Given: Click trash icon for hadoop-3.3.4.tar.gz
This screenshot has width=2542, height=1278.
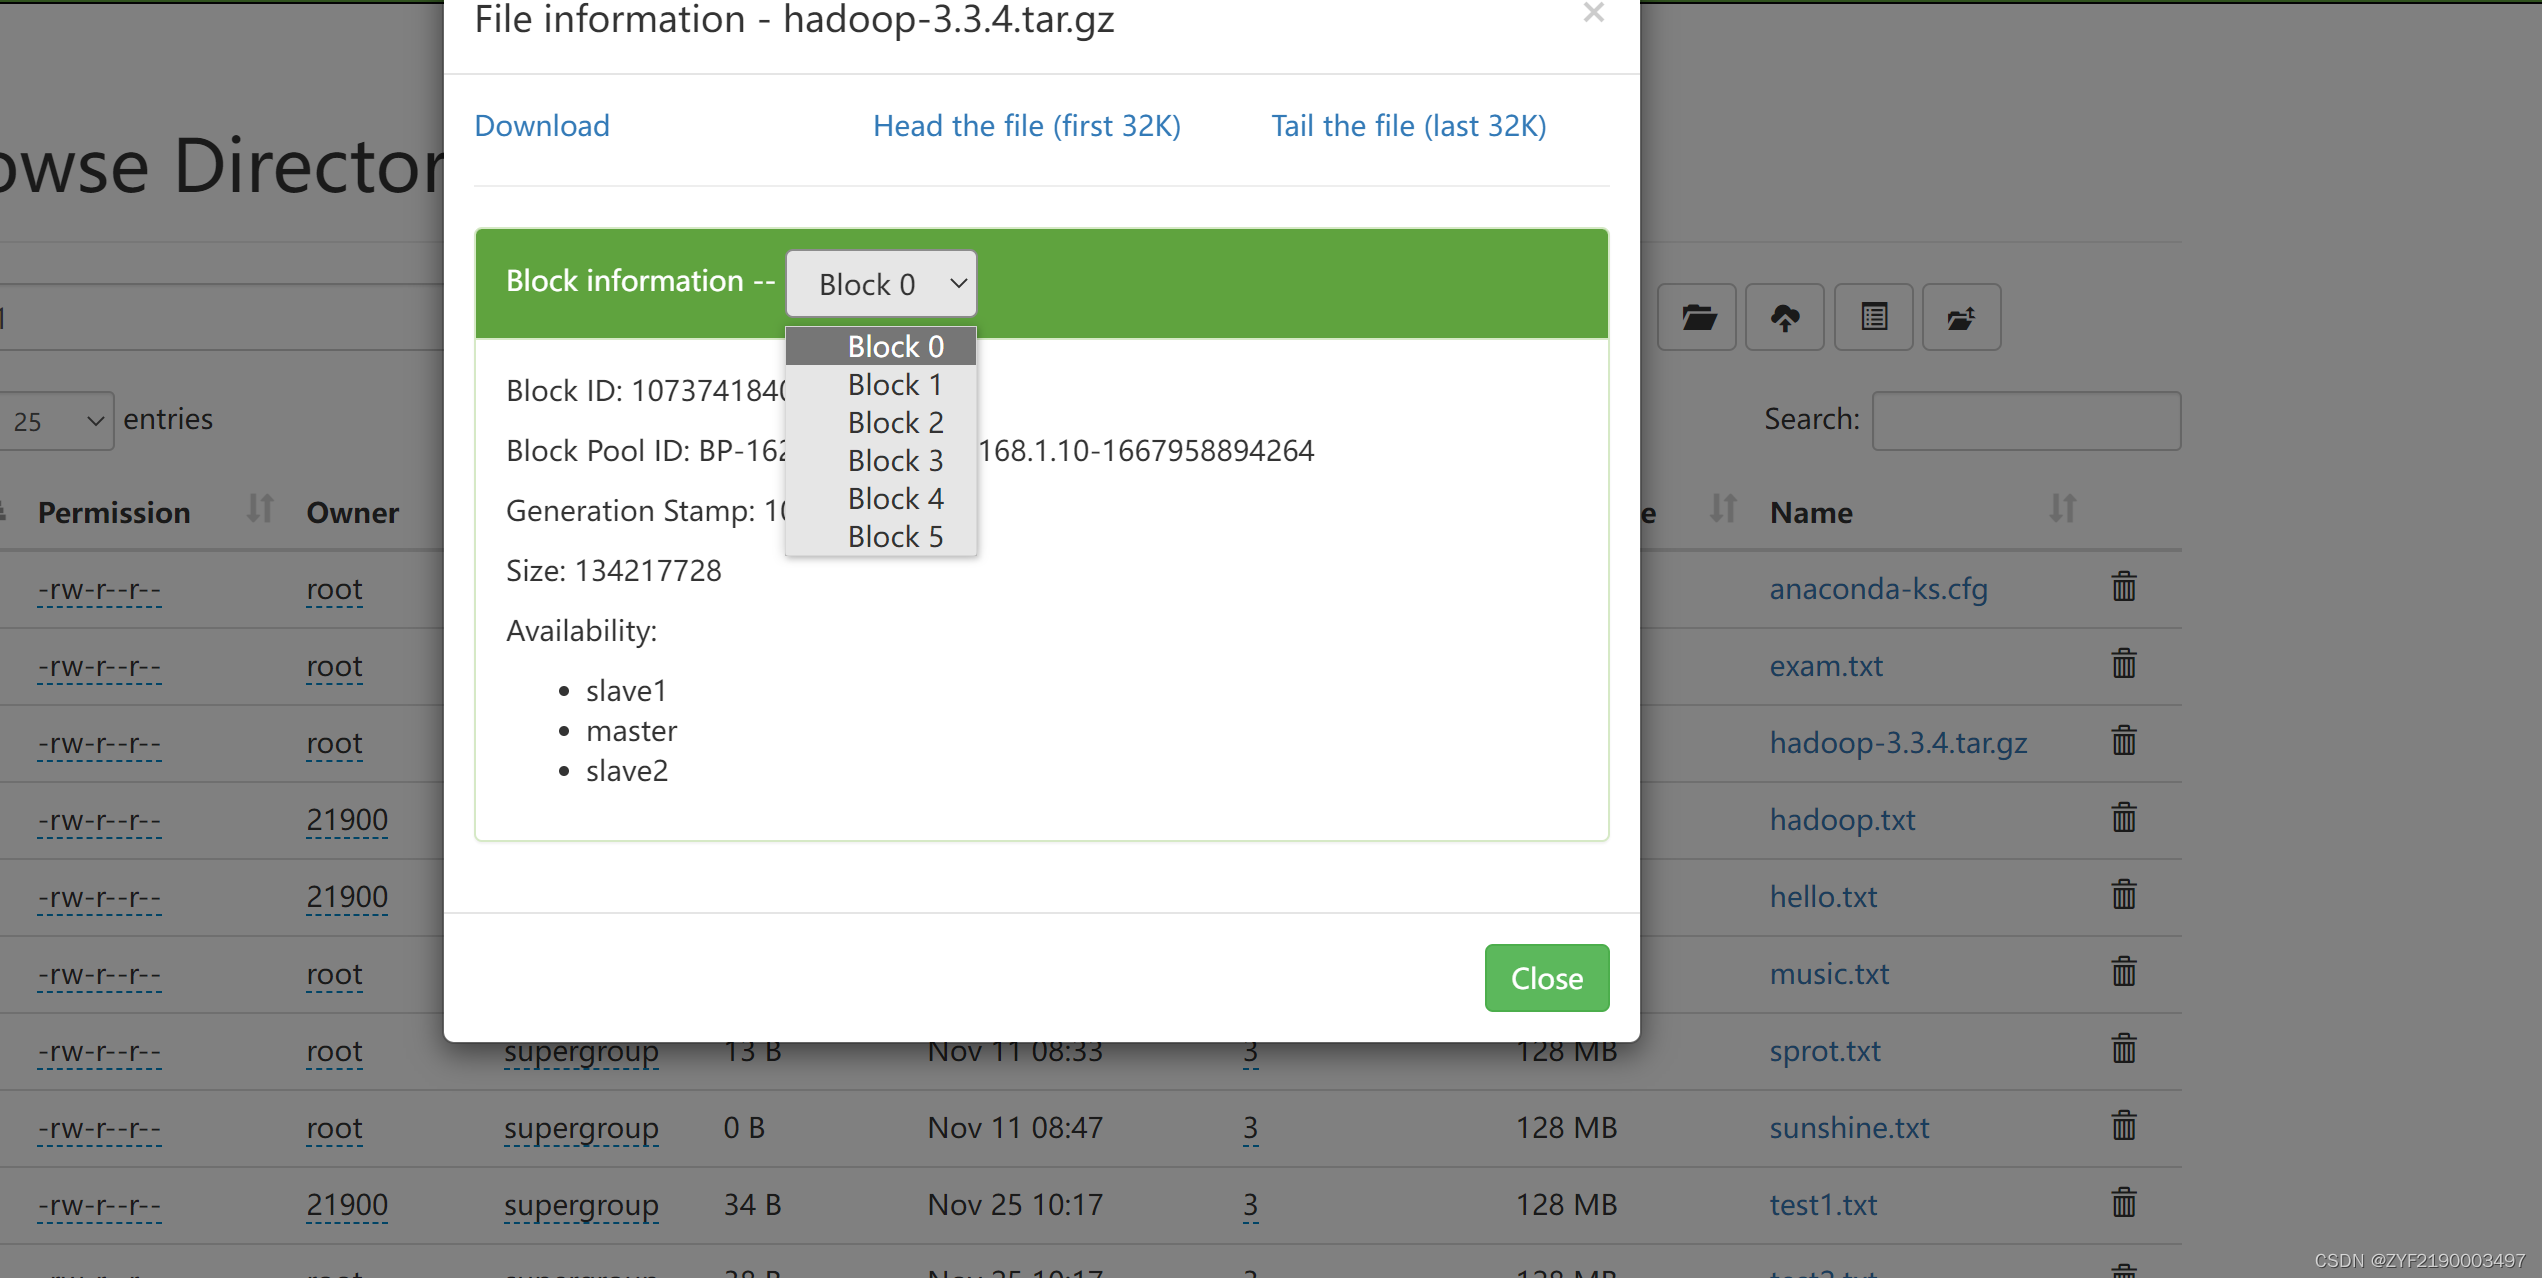Looking at the screenshot, I should [x=2124, y=741].
